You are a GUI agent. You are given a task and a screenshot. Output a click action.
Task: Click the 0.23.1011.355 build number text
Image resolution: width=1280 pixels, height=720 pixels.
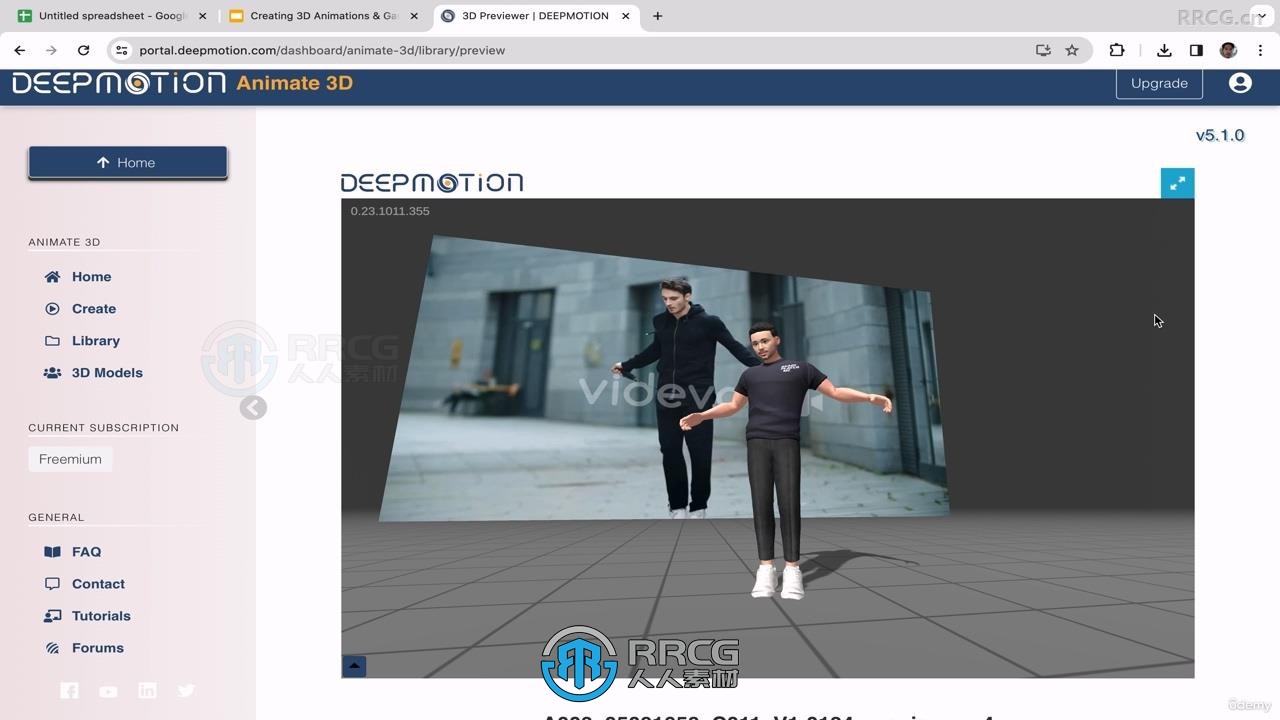(390, 211)
